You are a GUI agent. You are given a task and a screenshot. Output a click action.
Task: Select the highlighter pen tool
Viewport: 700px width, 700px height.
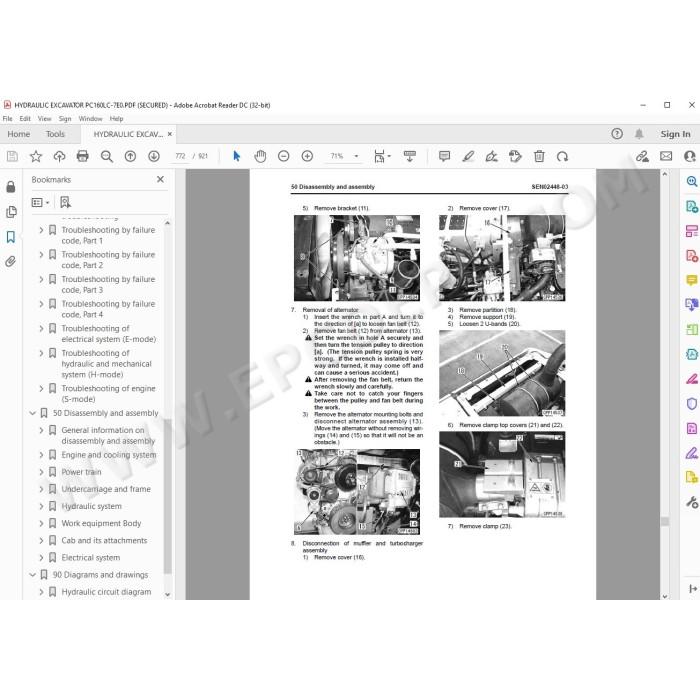tap(468, 156)
